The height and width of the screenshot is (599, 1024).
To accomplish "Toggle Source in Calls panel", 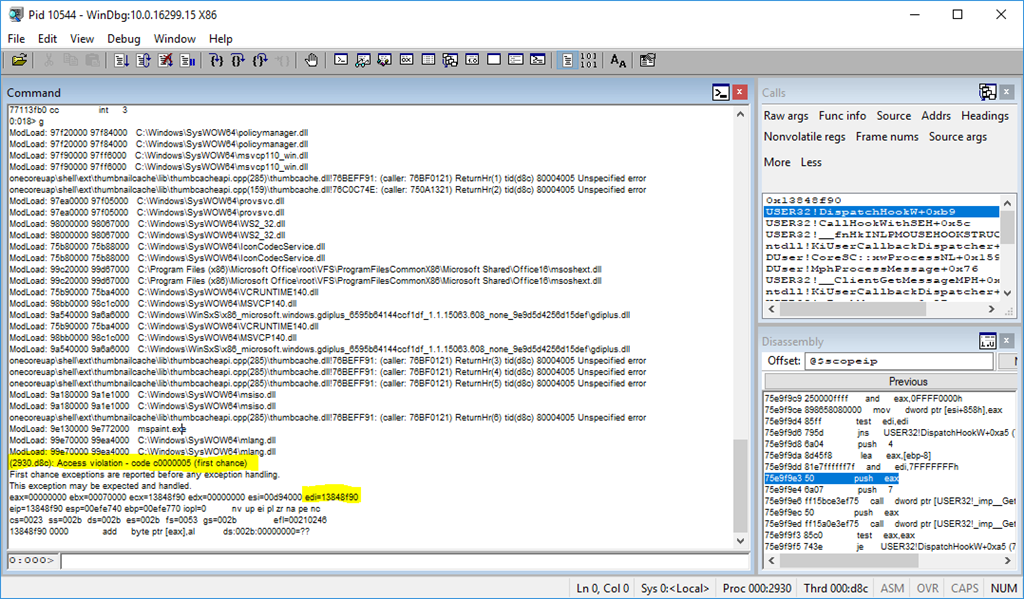I will pyautogui.click(x=893, y=116).
